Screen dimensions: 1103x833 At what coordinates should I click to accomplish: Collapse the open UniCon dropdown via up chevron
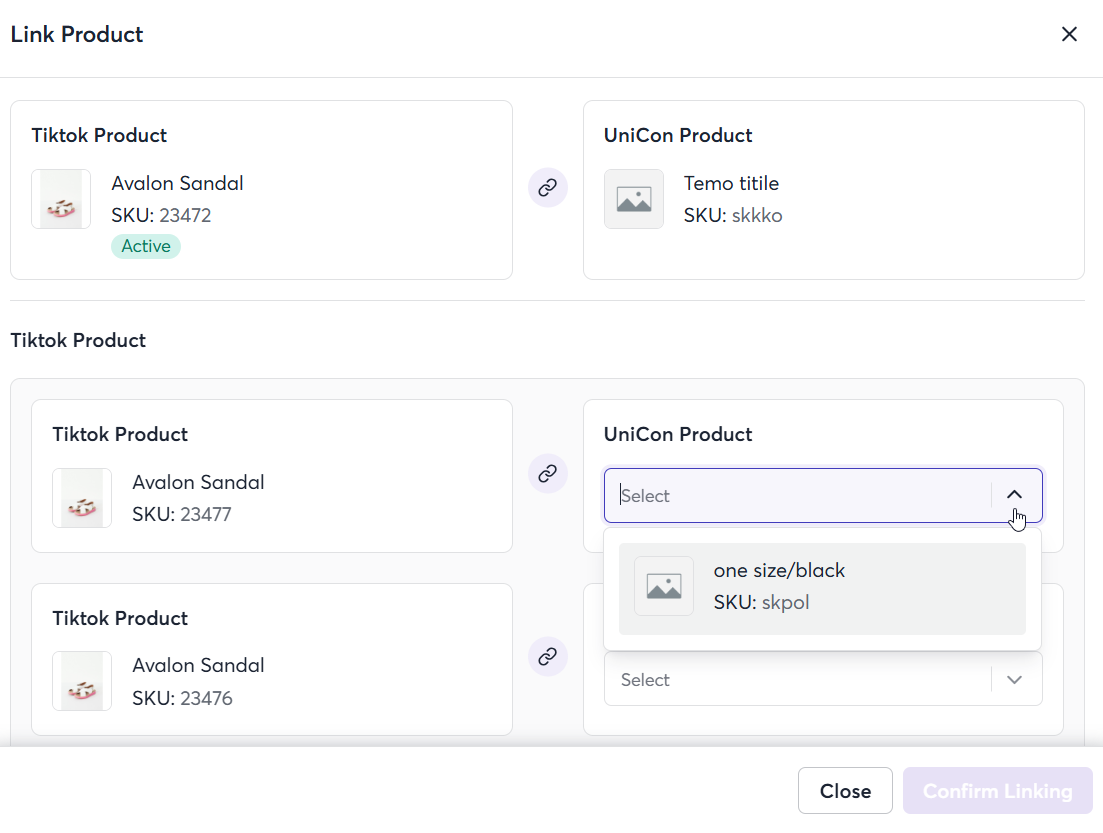[x=1014, y=495]
